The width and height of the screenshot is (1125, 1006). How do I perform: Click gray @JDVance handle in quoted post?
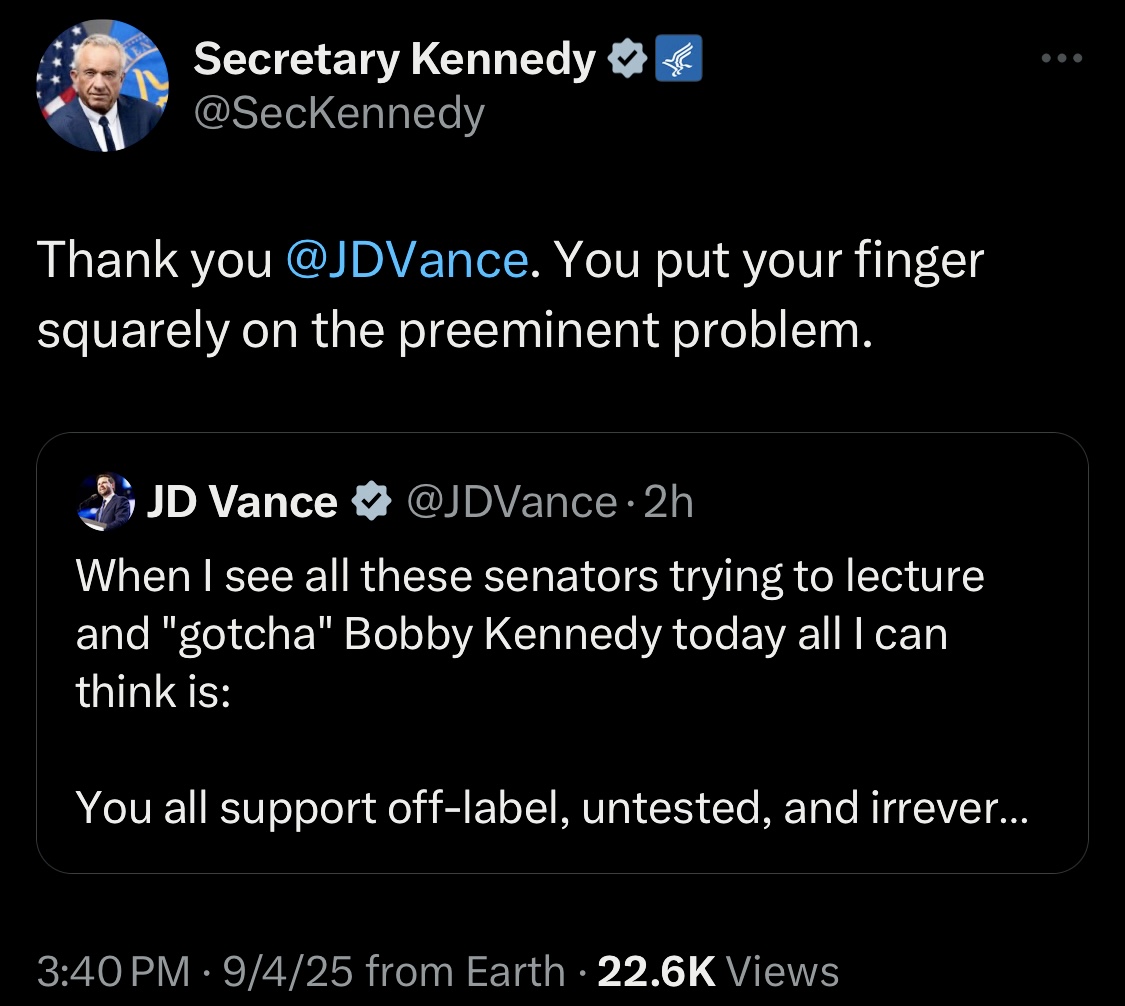click(x=511, y=502)
